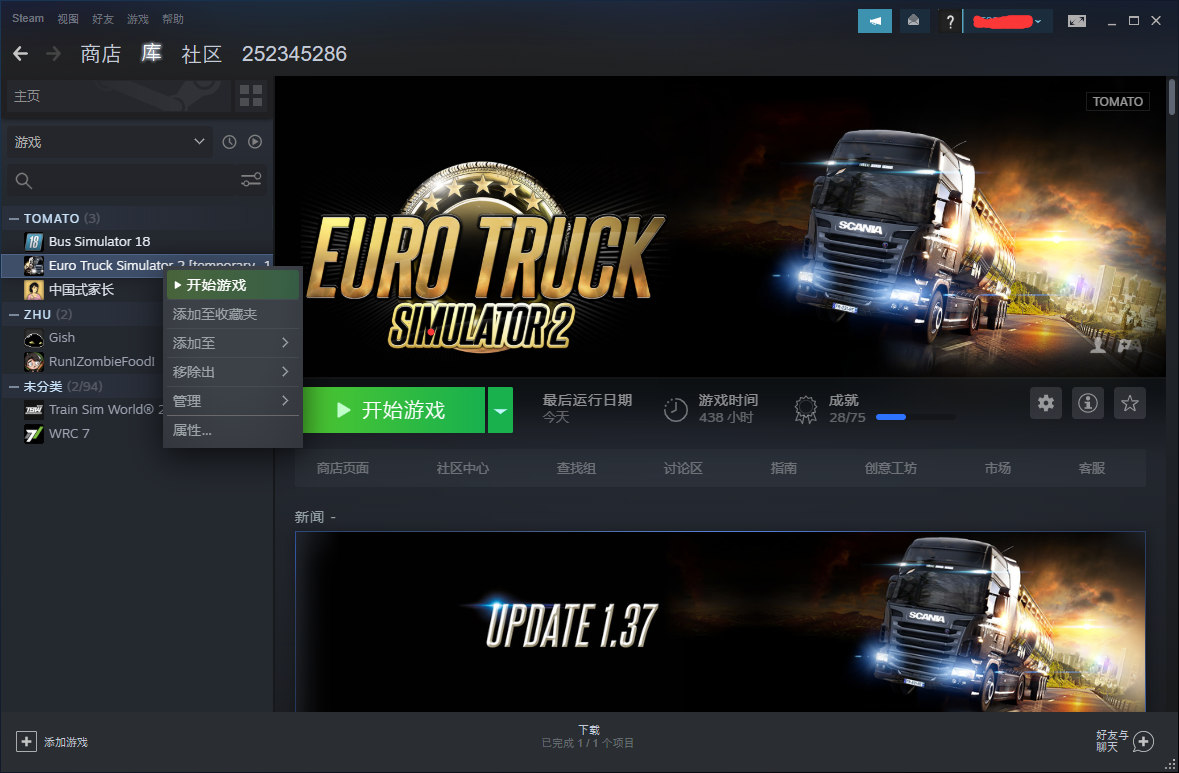Viewport: 1179px width, 773px height.
Task: Show game info via the info icon
Action: click(1088, 403)
